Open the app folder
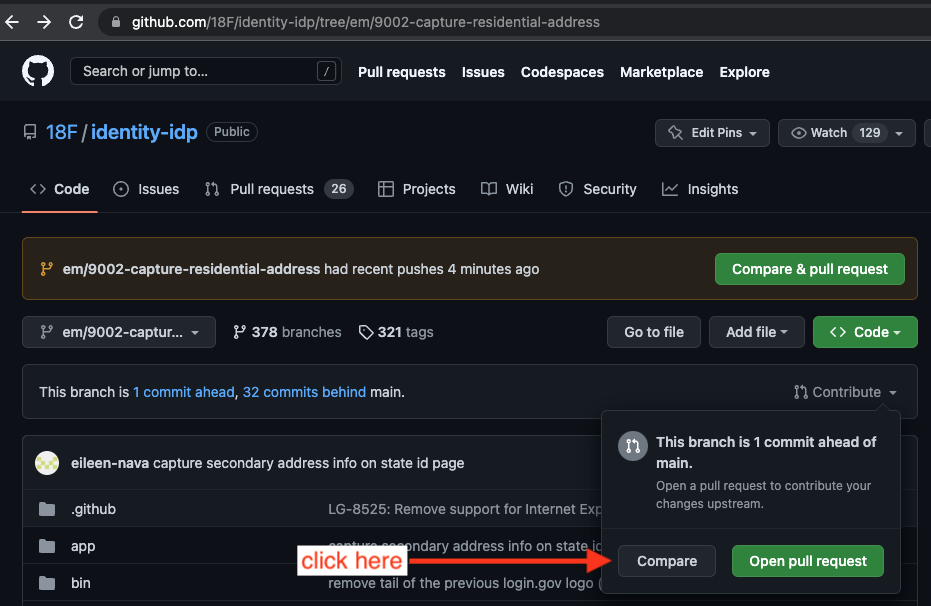 click(83, 546)
